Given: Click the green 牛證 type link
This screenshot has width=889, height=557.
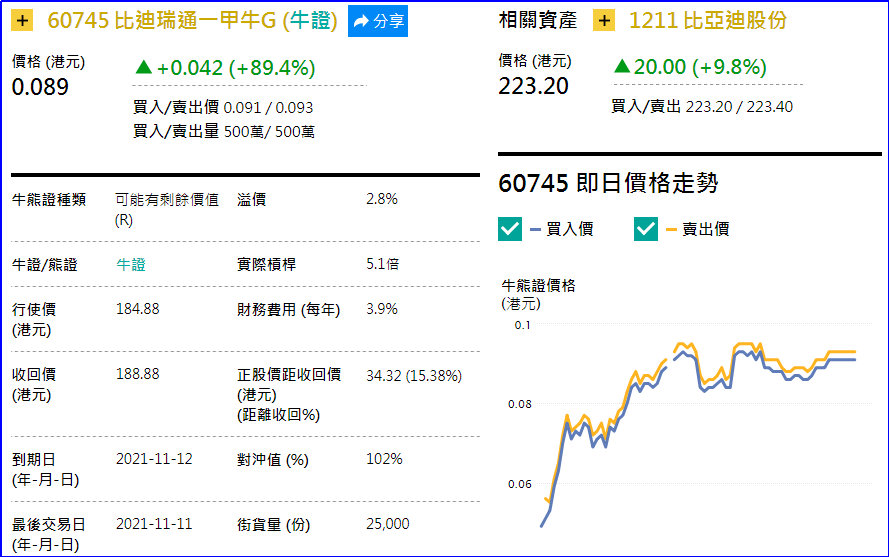Looking at the screenshot, I should click(131, 264).
